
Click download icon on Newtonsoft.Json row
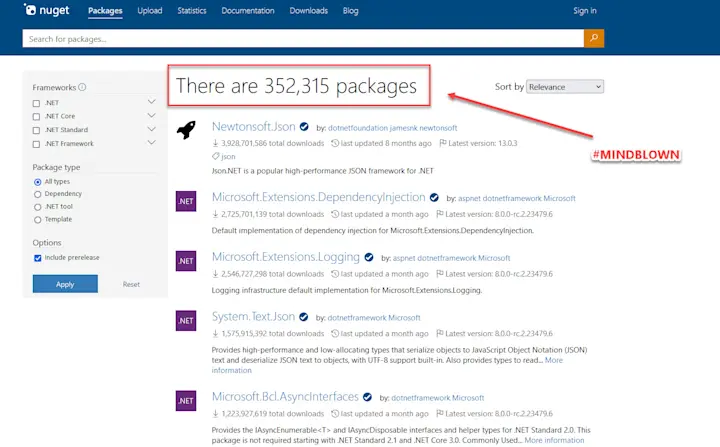tap(215, 143)
